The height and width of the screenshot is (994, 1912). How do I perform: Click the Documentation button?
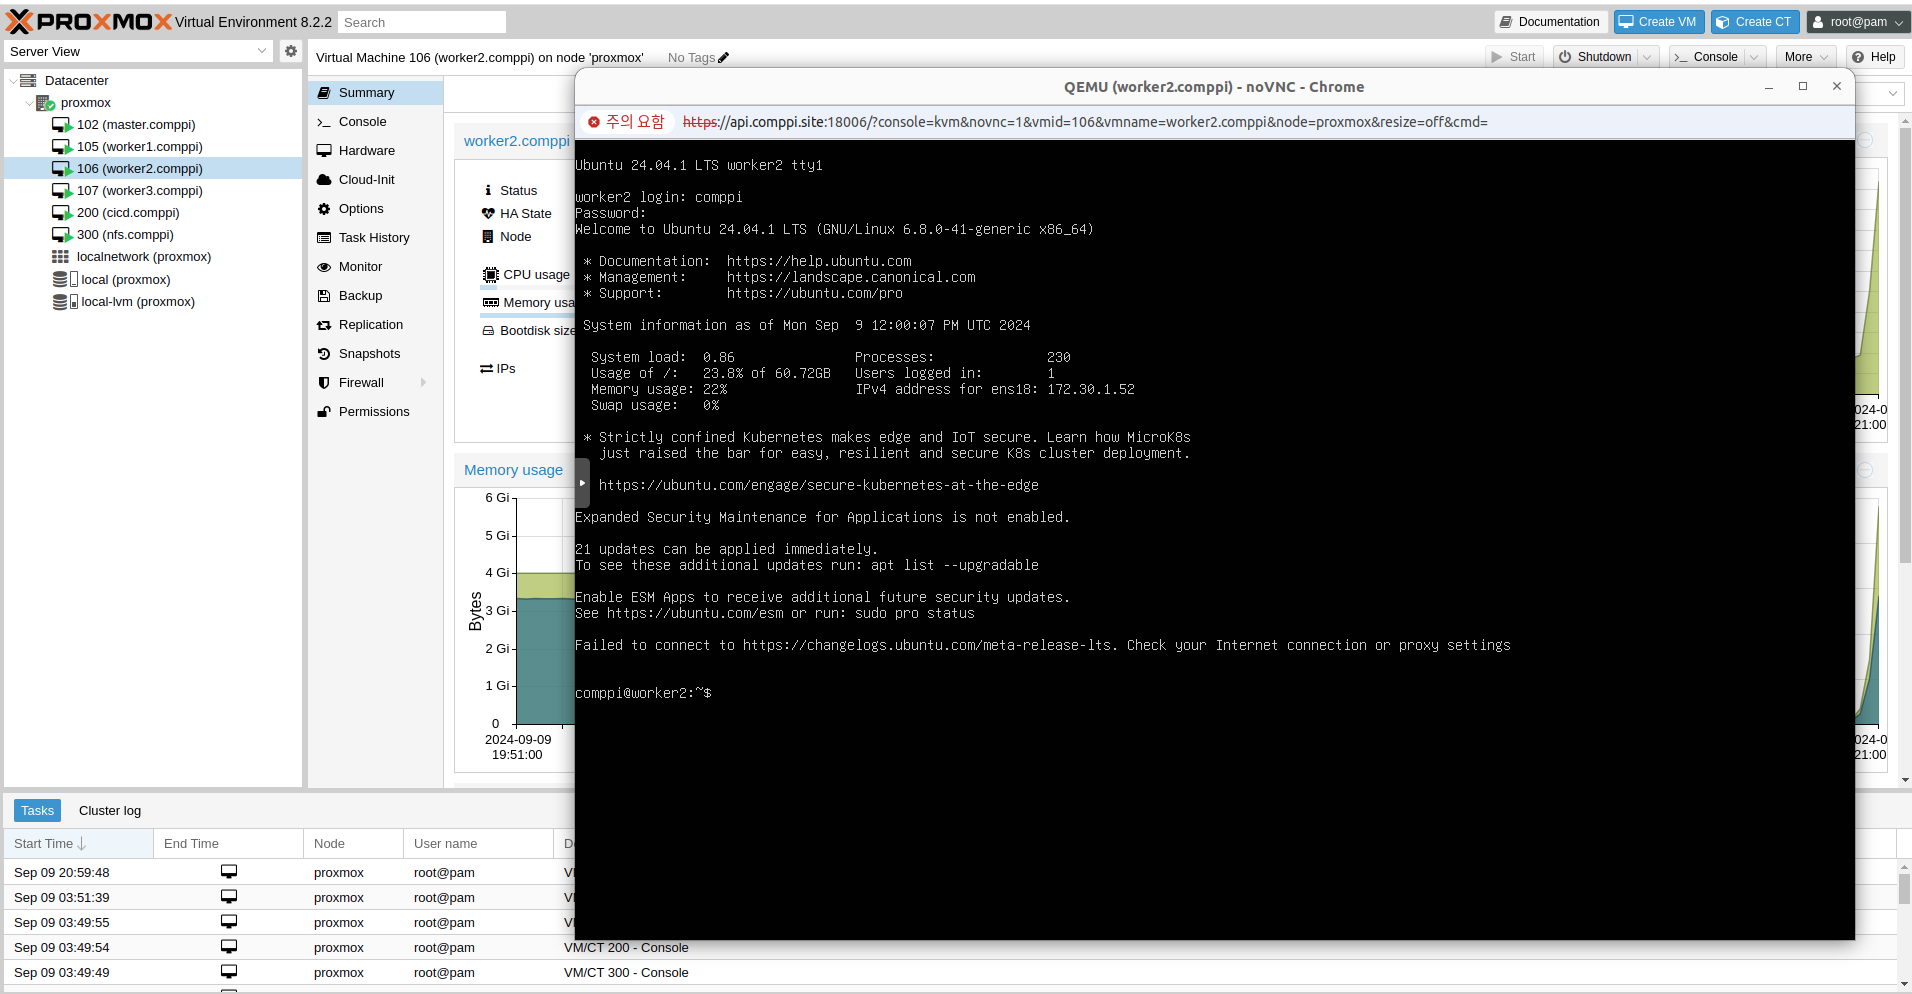[x=1550, y=22]
